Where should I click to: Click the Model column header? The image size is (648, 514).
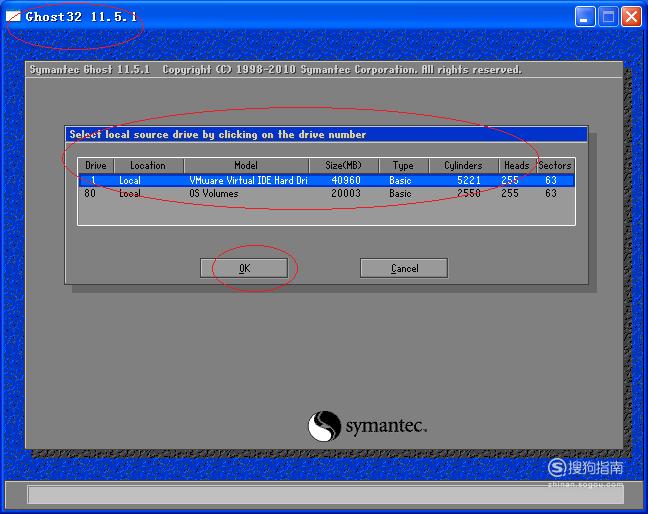(x=246, y=165)
